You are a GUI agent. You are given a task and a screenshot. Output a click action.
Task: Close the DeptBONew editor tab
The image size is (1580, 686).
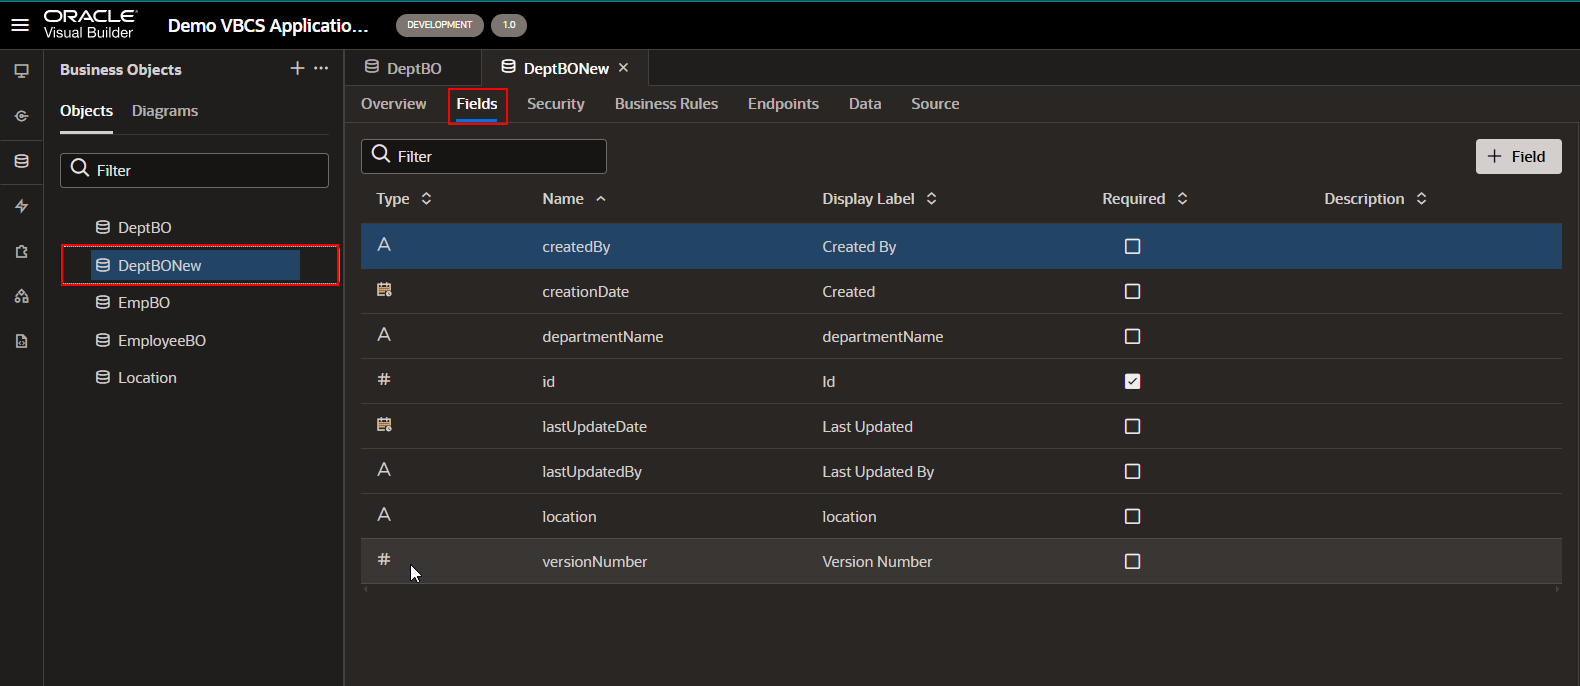tap(624, 68)
